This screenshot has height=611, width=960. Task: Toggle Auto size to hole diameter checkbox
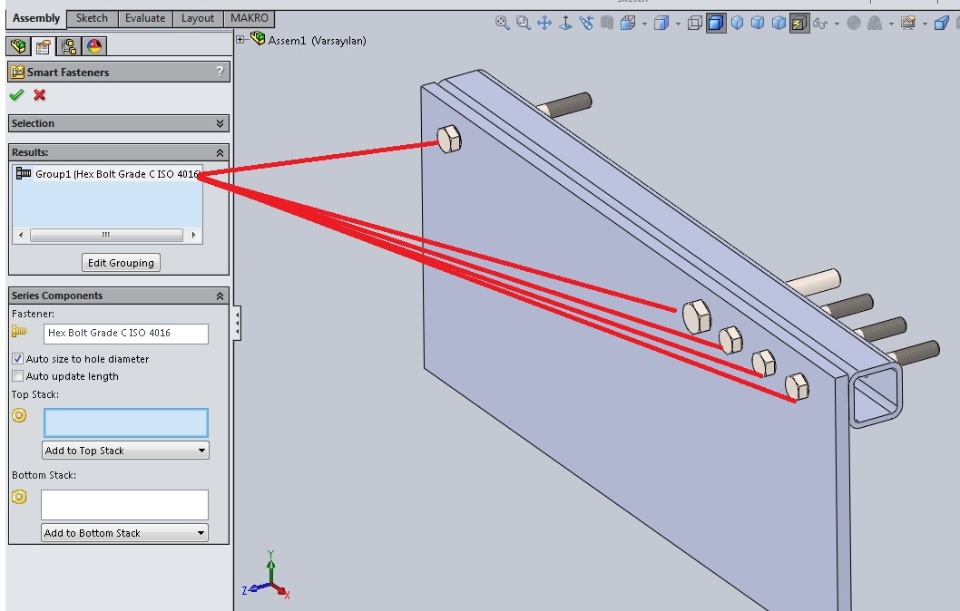pyautogui.click(x=18, y=359)
